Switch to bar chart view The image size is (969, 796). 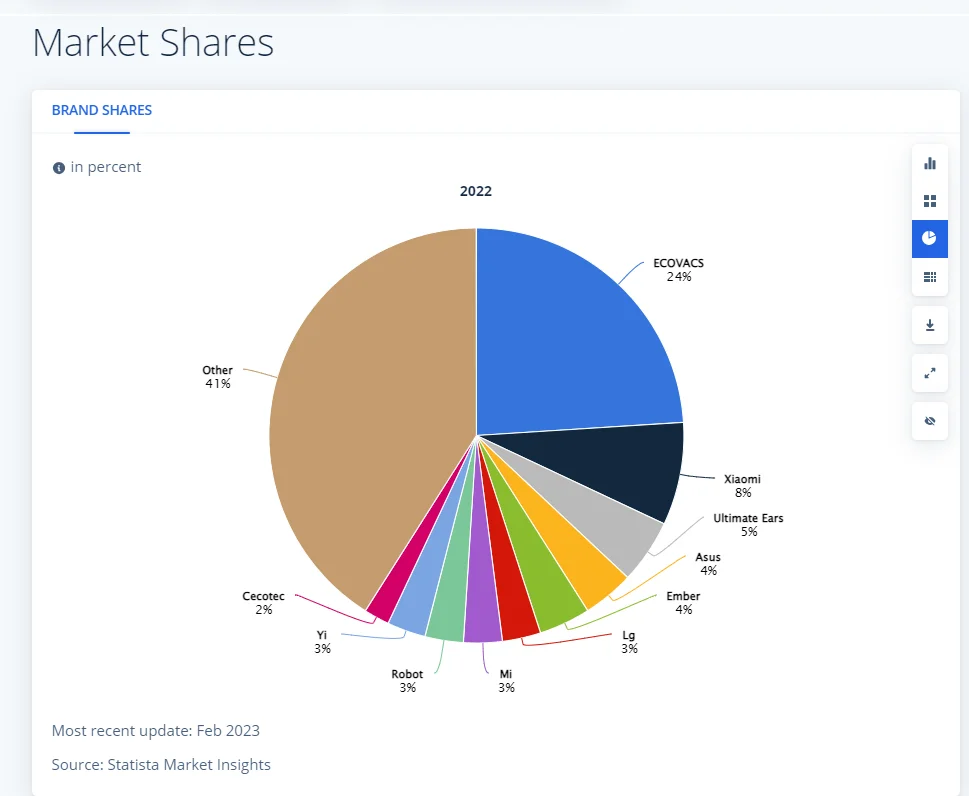(x=929, y=163)
